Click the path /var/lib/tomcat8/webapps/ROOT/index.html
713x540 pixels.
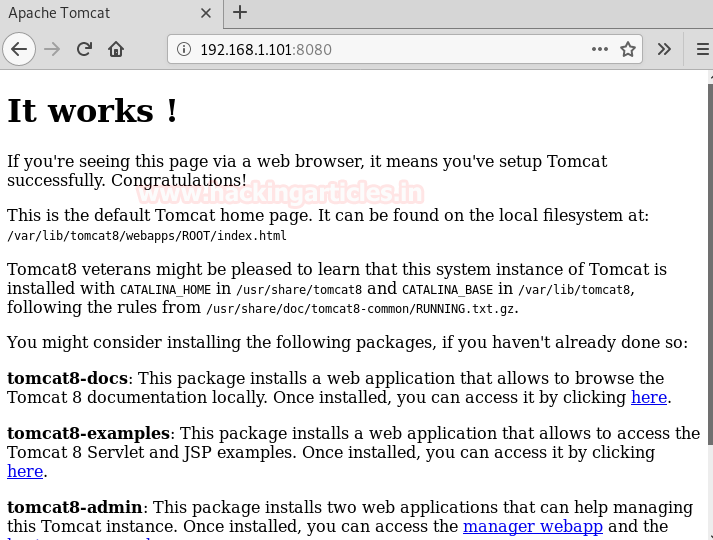coord(147,235)
